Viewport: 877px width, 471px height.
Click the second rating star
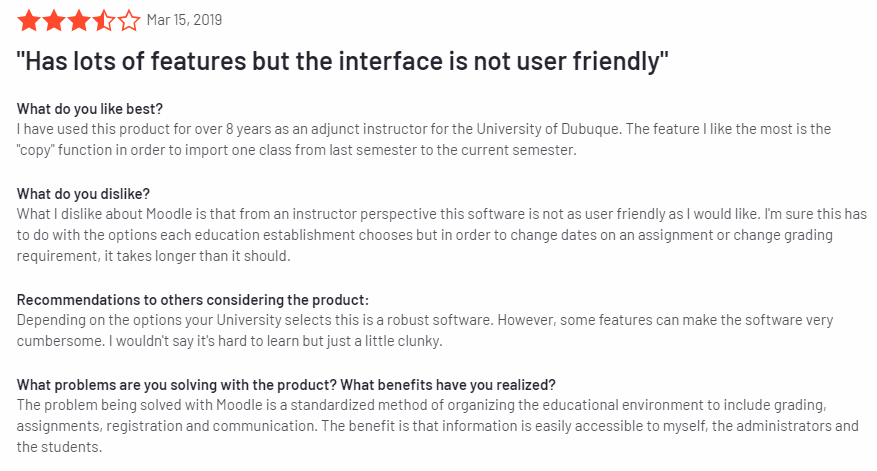tap(54, 21)
